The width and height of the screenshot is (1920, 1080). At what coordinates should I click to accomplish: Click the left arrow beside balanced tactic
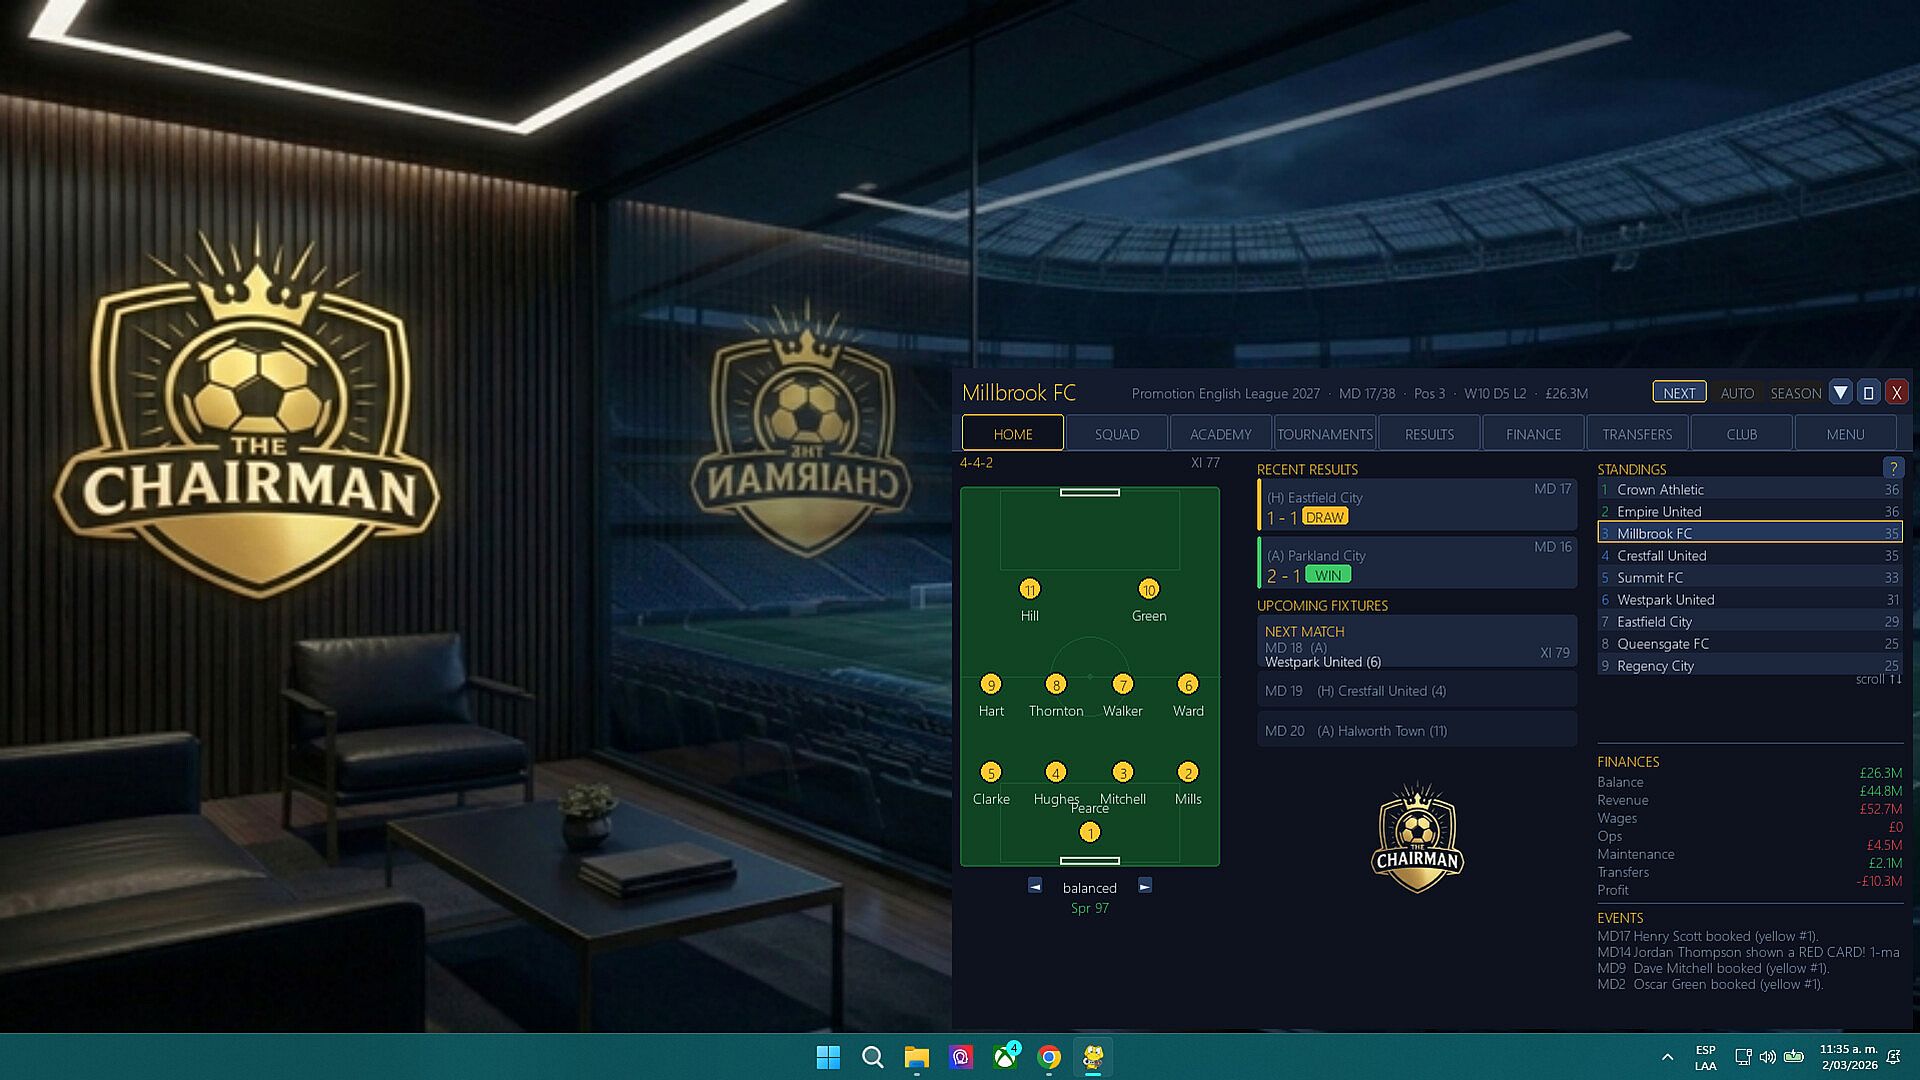click(1035, 886)
